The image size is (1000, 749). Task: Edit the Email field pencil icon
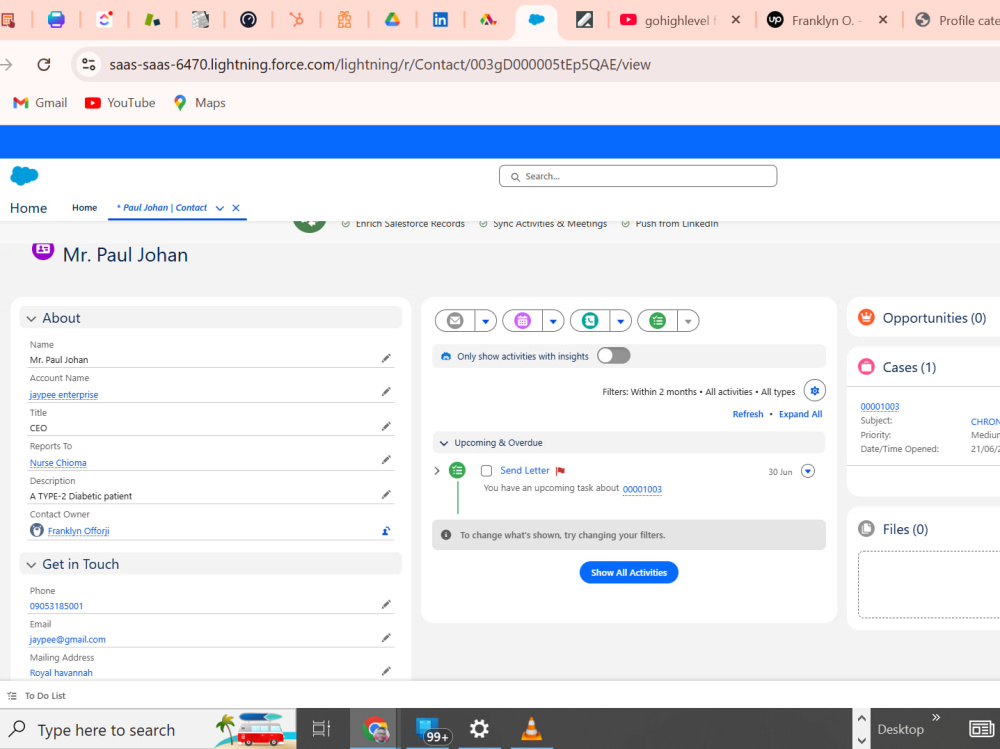386,638
